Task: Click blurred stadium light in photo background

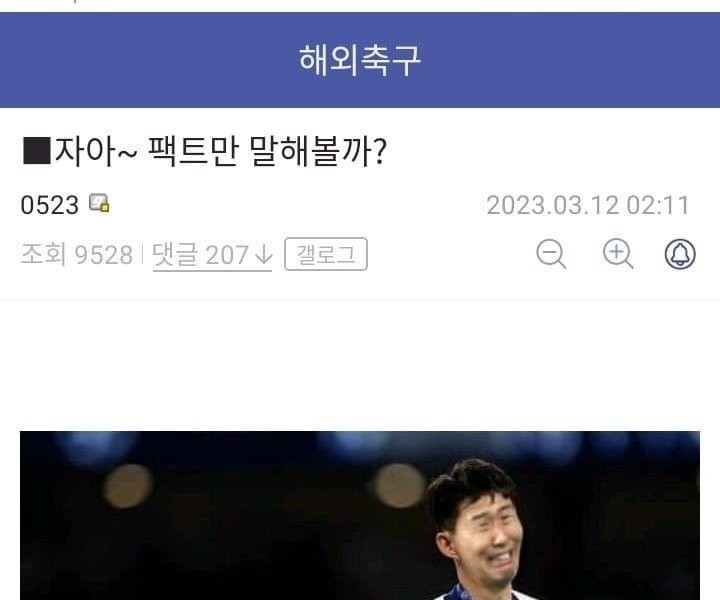Action: click(x=128, y=486)
